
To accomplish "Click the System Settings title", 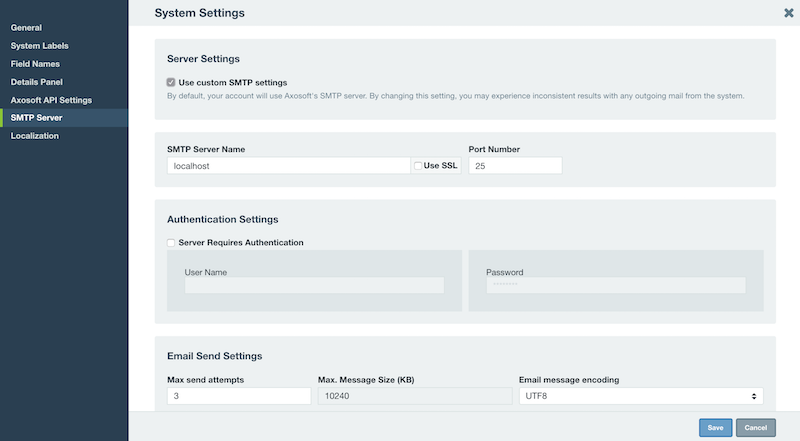I will (199, 13).
